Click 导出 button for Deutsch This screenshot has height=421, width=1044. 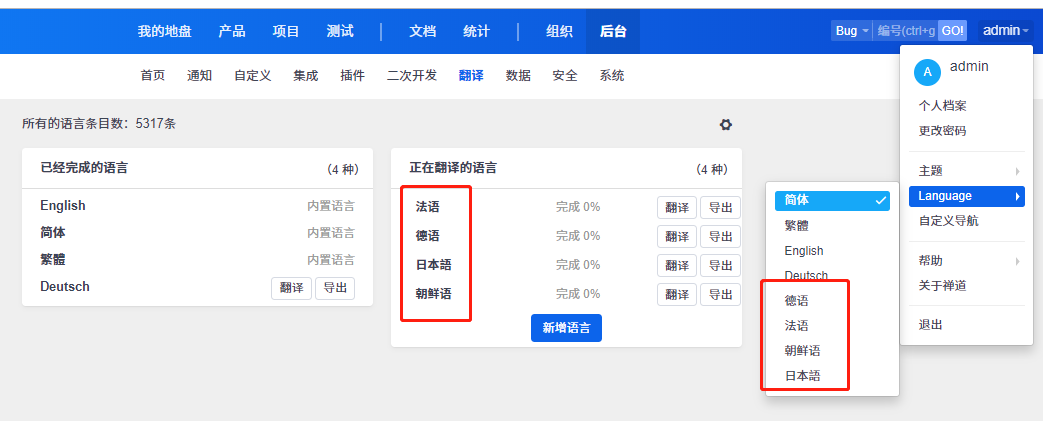[335, 288]
